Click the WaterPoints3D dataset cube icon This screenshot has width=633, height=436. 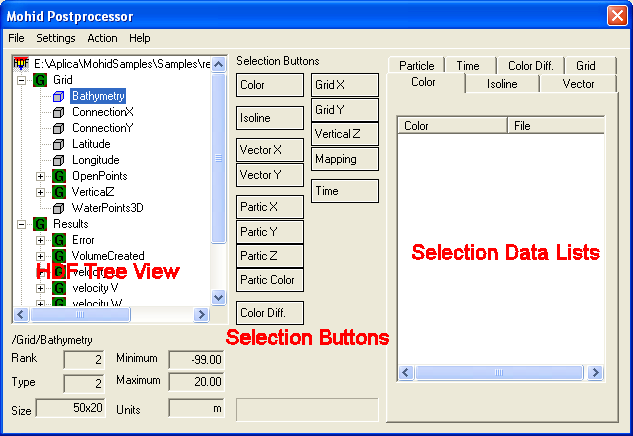(58, 208)
